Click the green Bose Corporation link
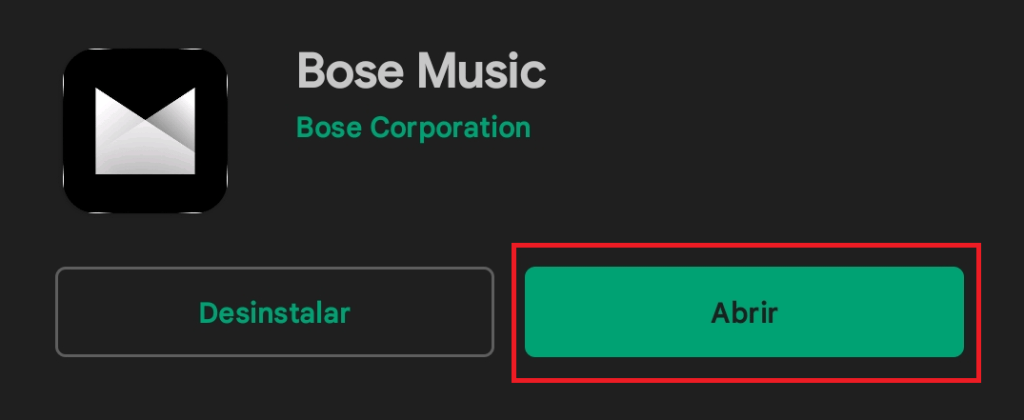This screenshot has height=420, width=1024. [413, 128]
